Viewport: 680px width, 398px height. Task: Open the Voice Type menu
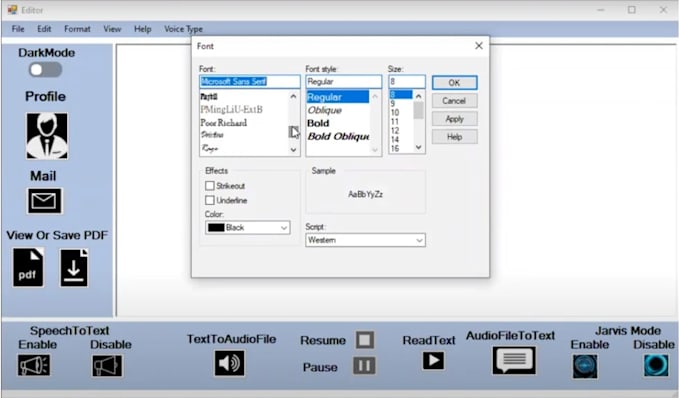coord(183,29)
